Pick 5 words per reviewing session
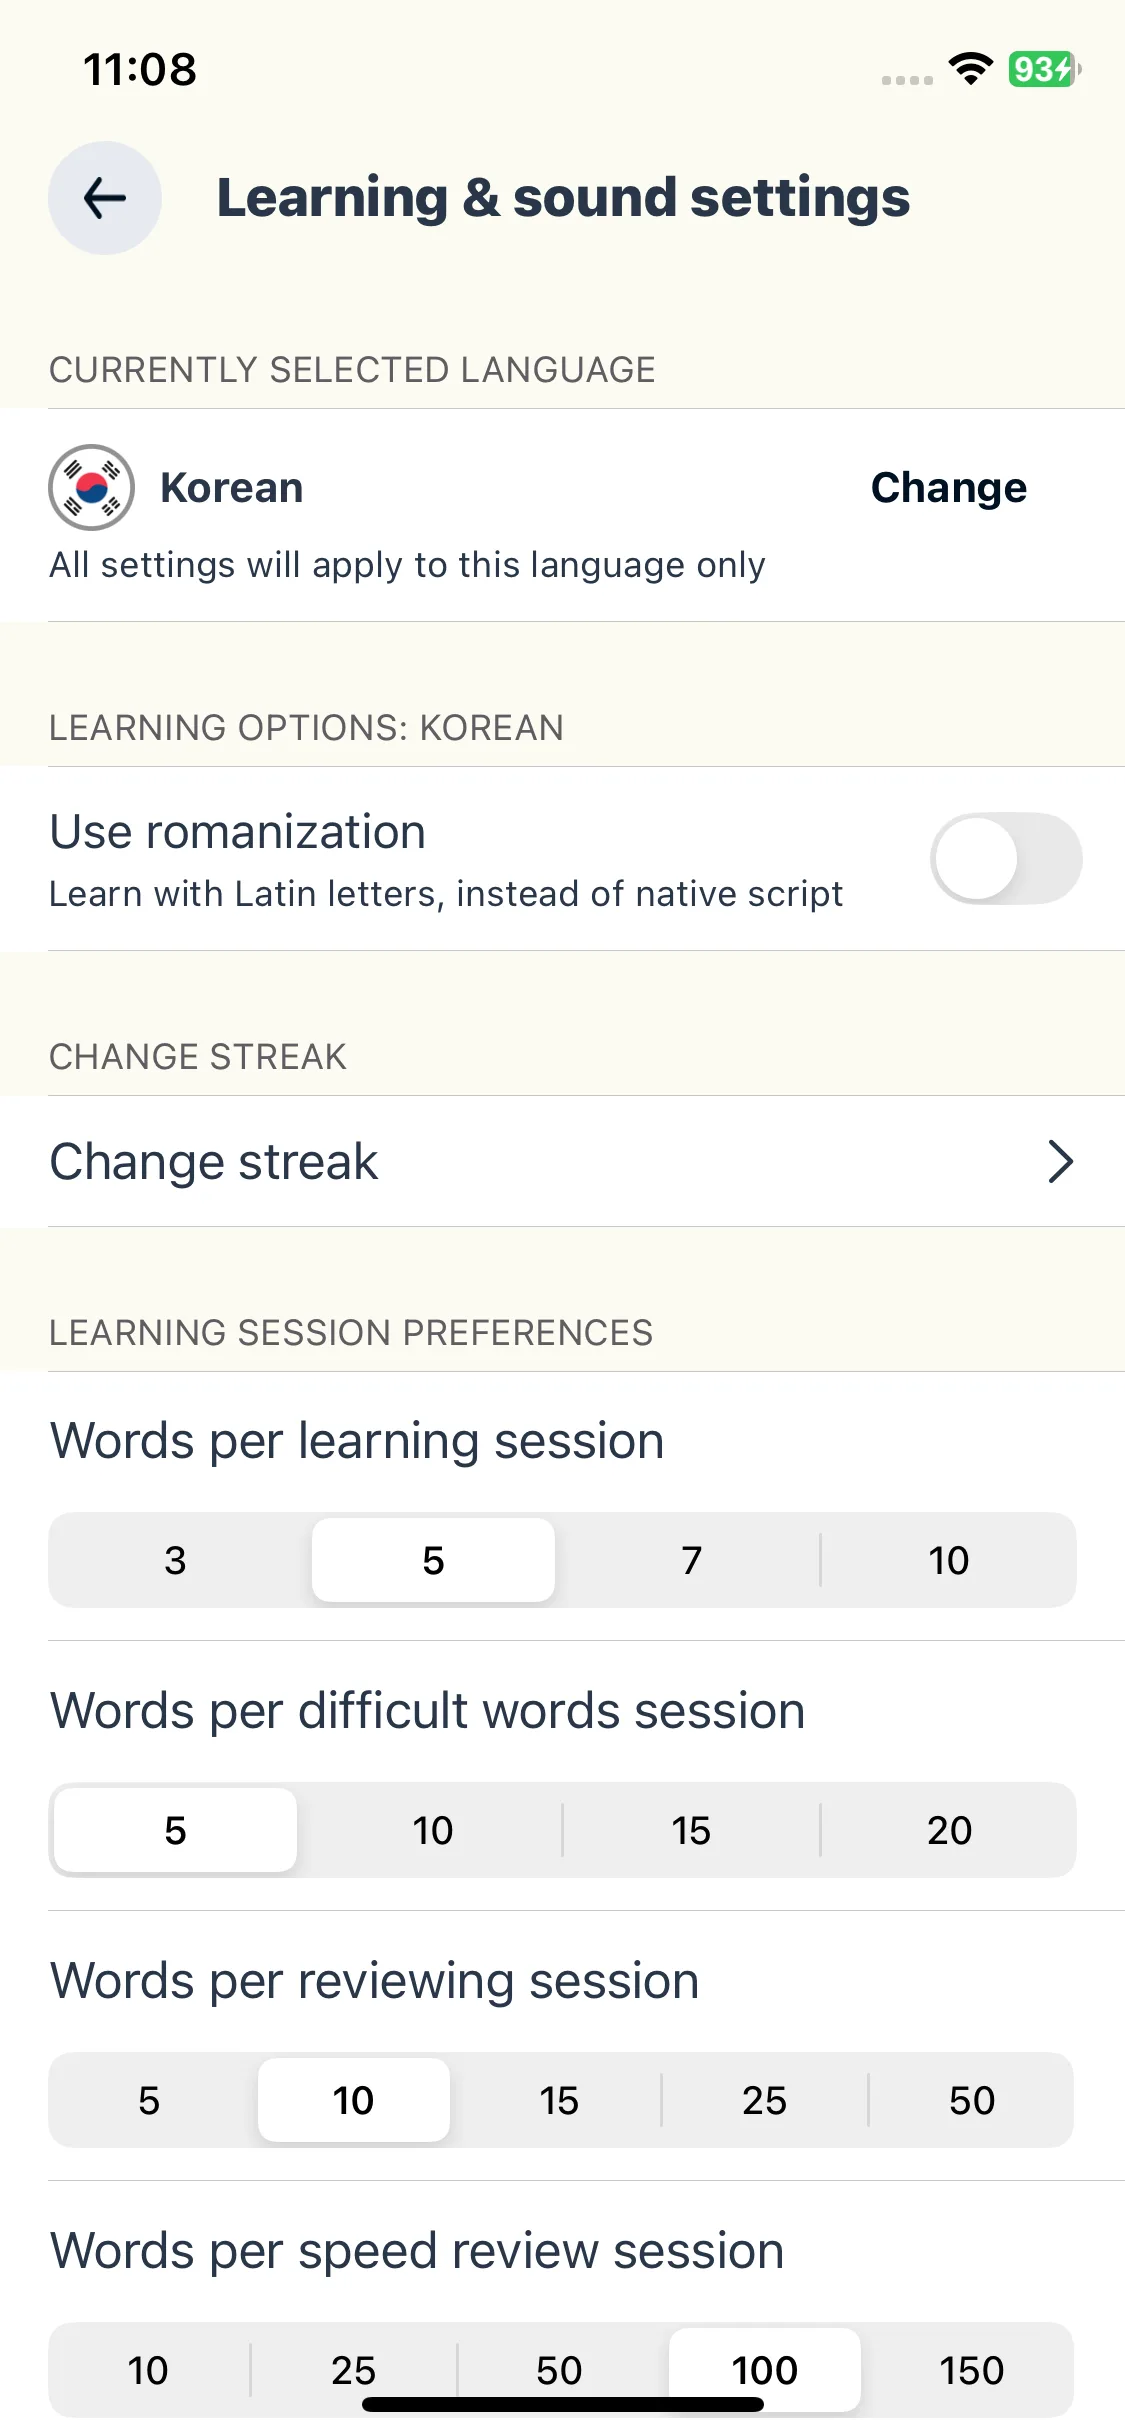 (149, 2100)
